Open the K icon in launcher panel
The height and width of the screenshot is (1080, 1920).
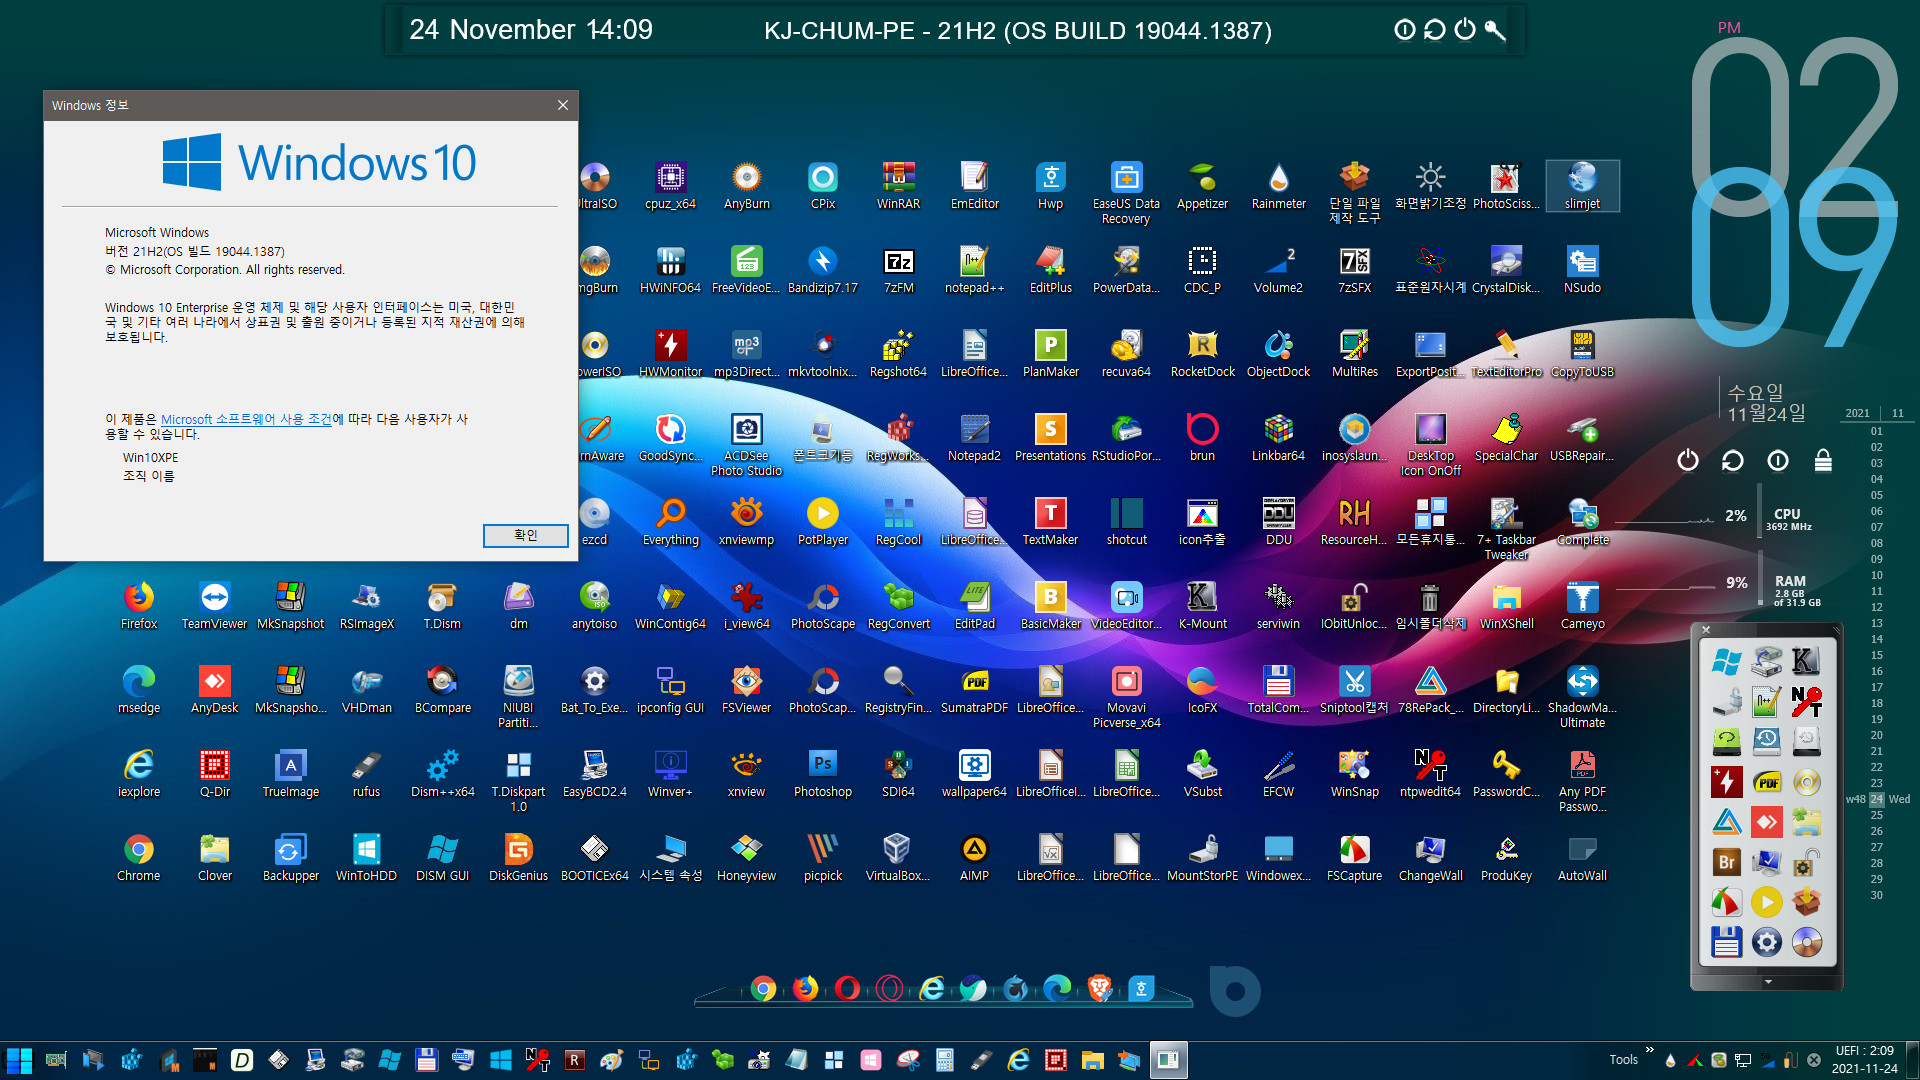[x=1806, y=661]
